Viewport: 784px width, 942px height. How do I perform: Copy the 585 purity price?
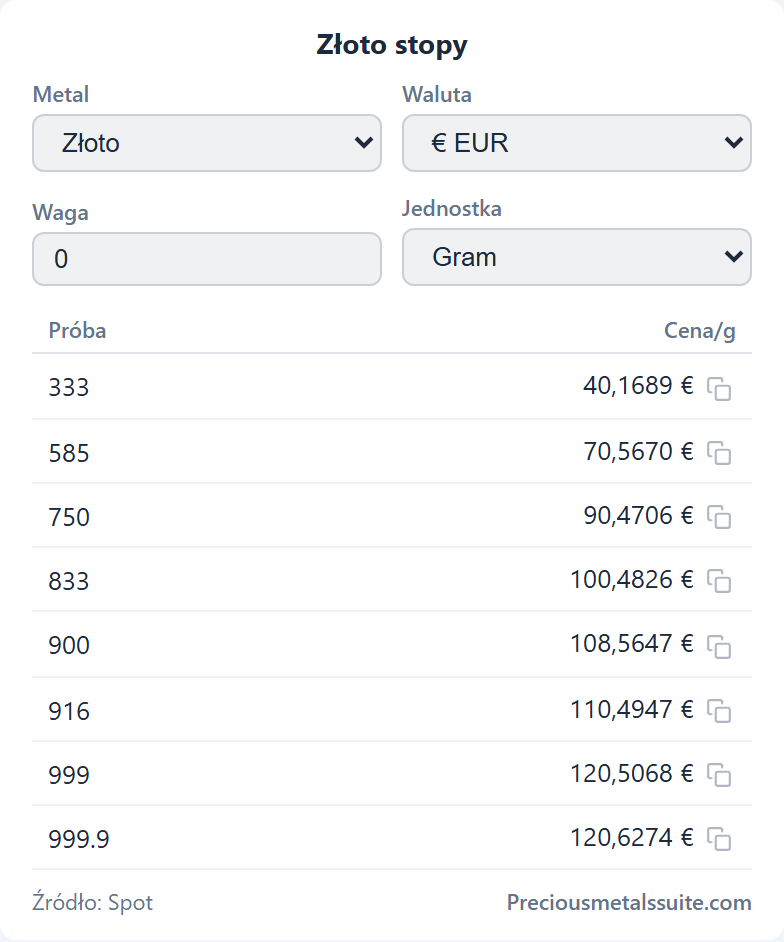(719, 453)
